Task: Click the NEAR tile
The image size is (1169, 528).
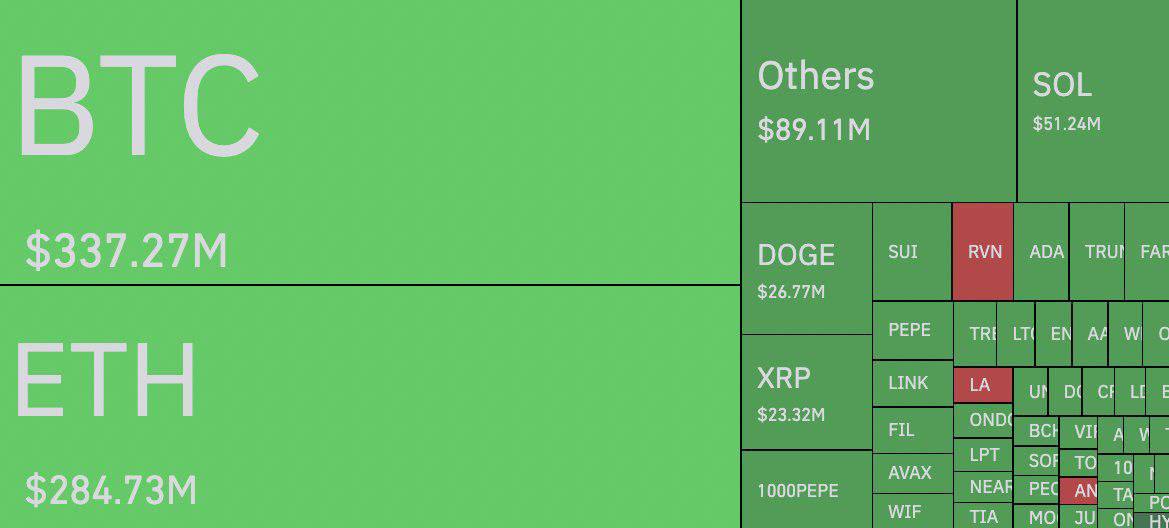Action: tap(983, 487)
